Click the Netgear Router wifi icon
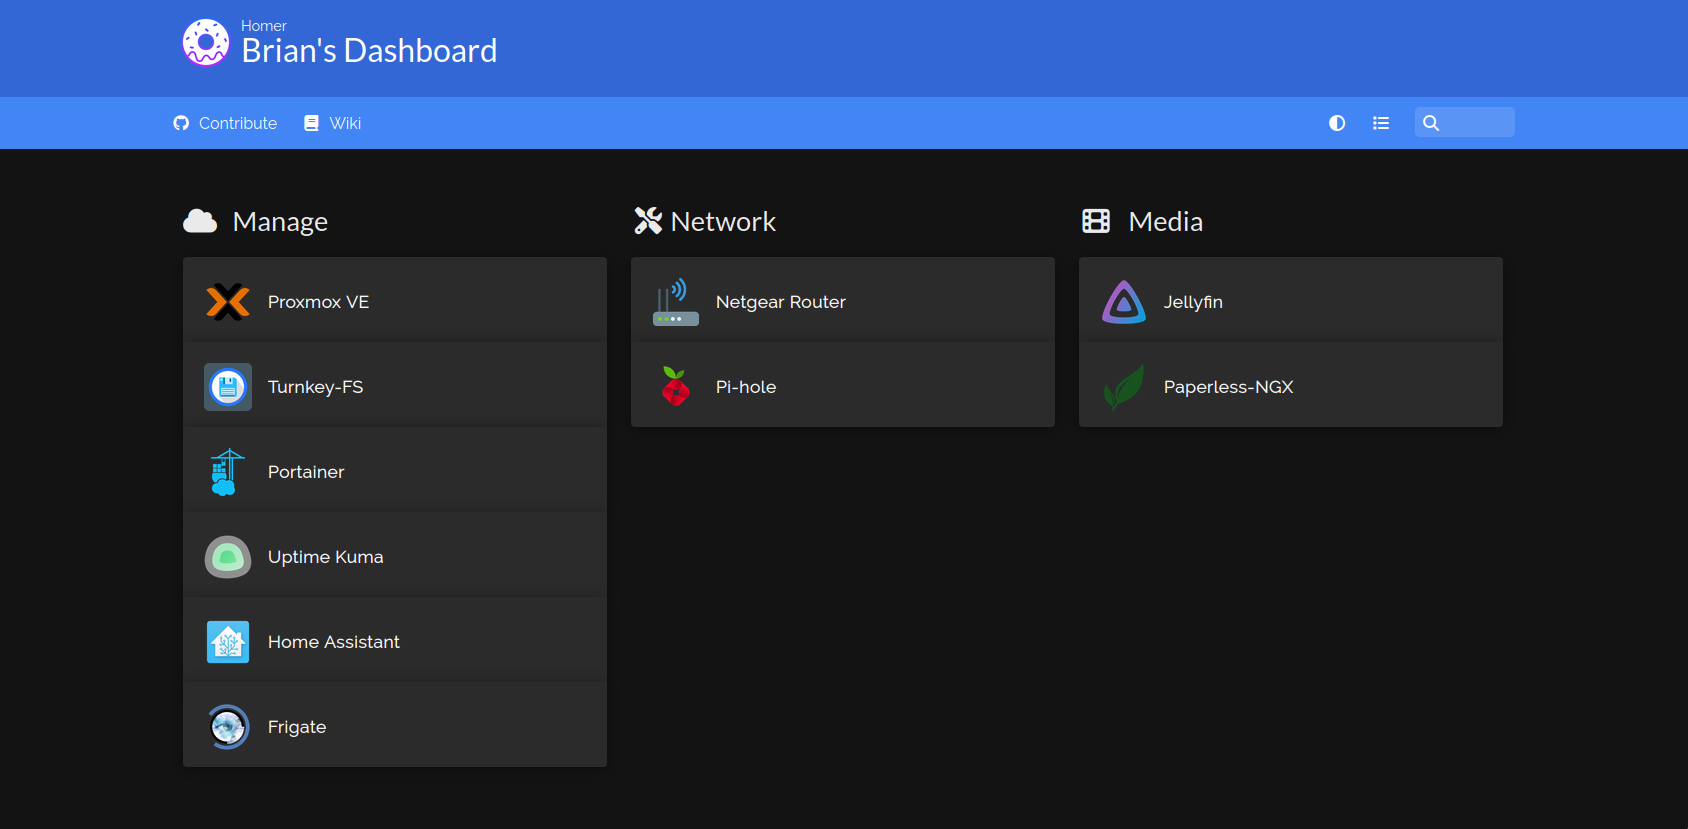1688x829 pixels. click(676, 302)
